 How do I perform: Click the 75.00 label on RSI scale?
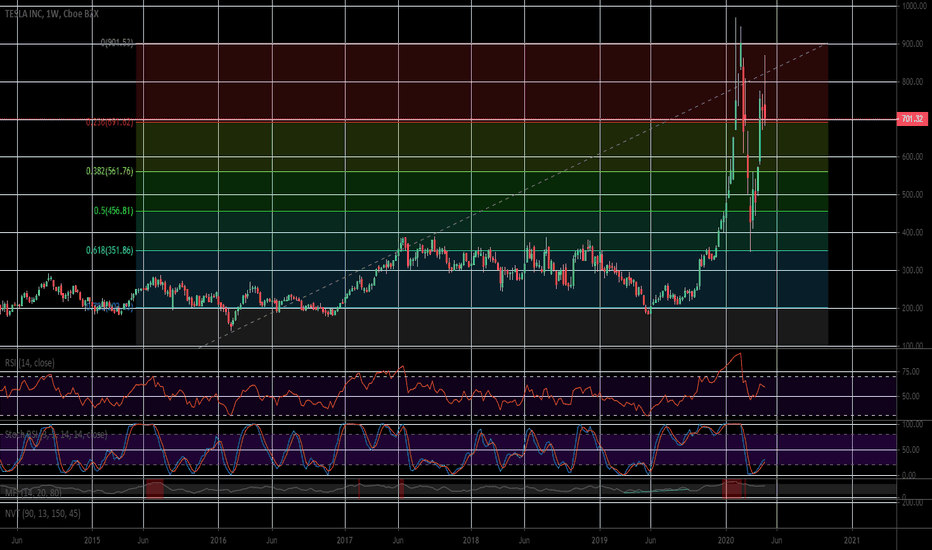click(911, 372)
